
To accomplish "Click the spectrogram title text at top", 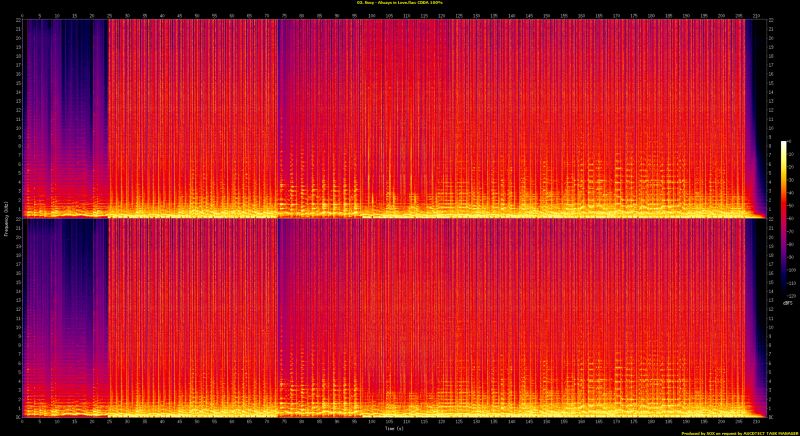I will point(400,3).
